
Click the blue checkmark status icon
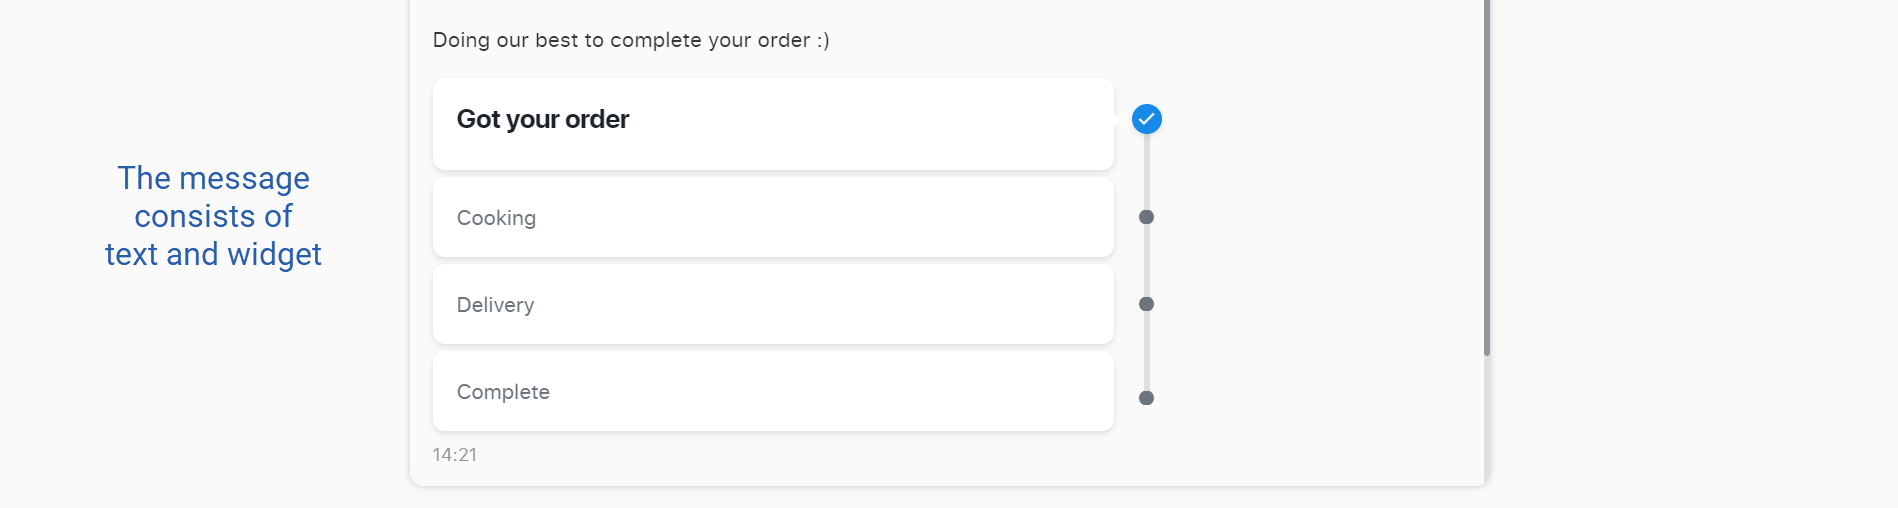(1147, 119)
